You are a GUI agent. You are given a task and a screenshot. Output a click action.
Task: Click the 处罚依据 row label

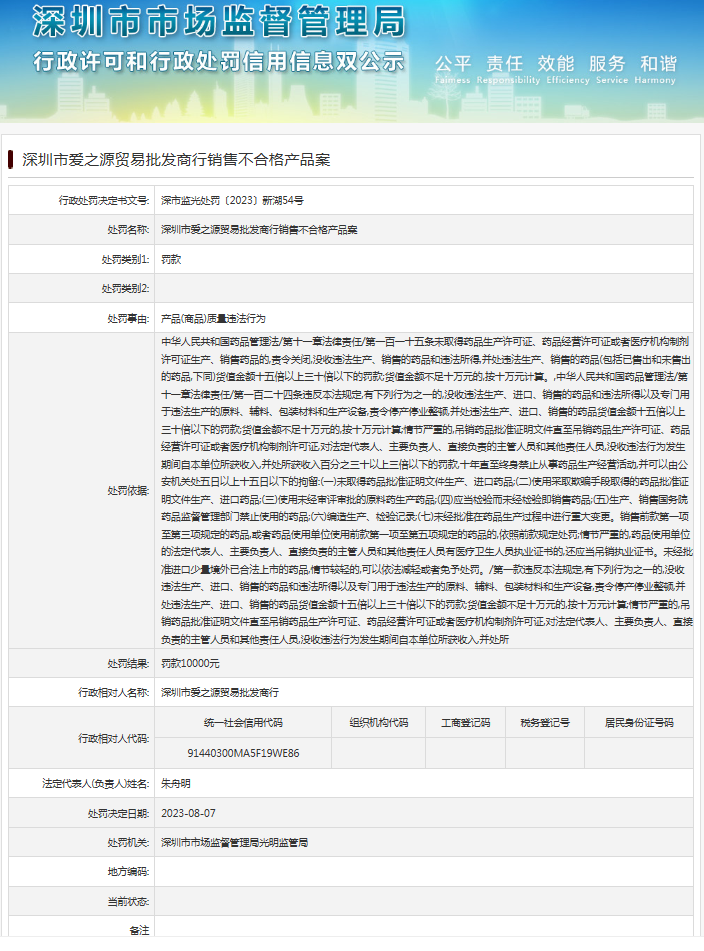[x=127, y=491]
